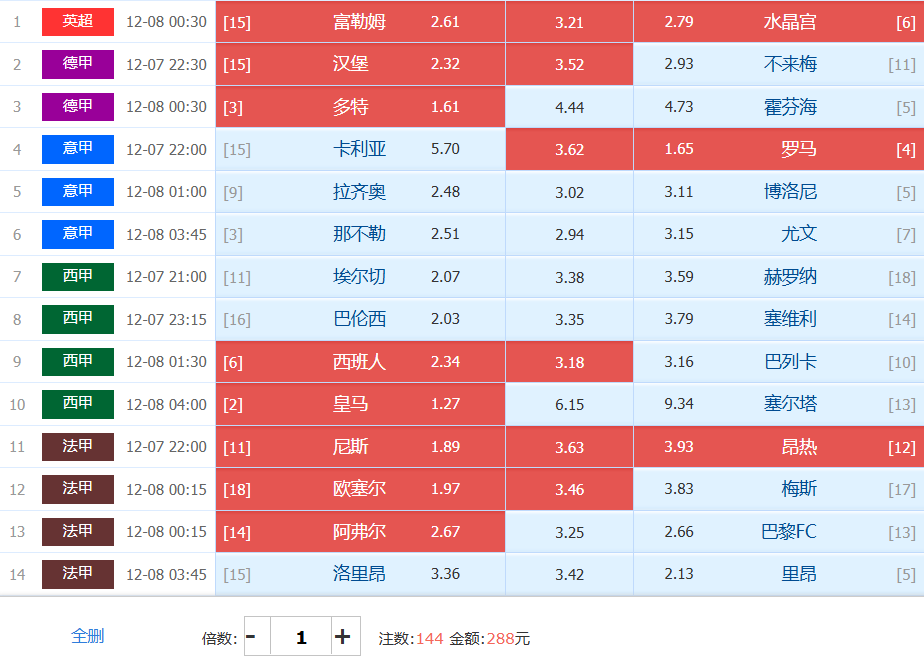This screenshot has height=658, width=924.
Task: Click the 倍数 multiplier input field
Action: [x=300, y=637]
